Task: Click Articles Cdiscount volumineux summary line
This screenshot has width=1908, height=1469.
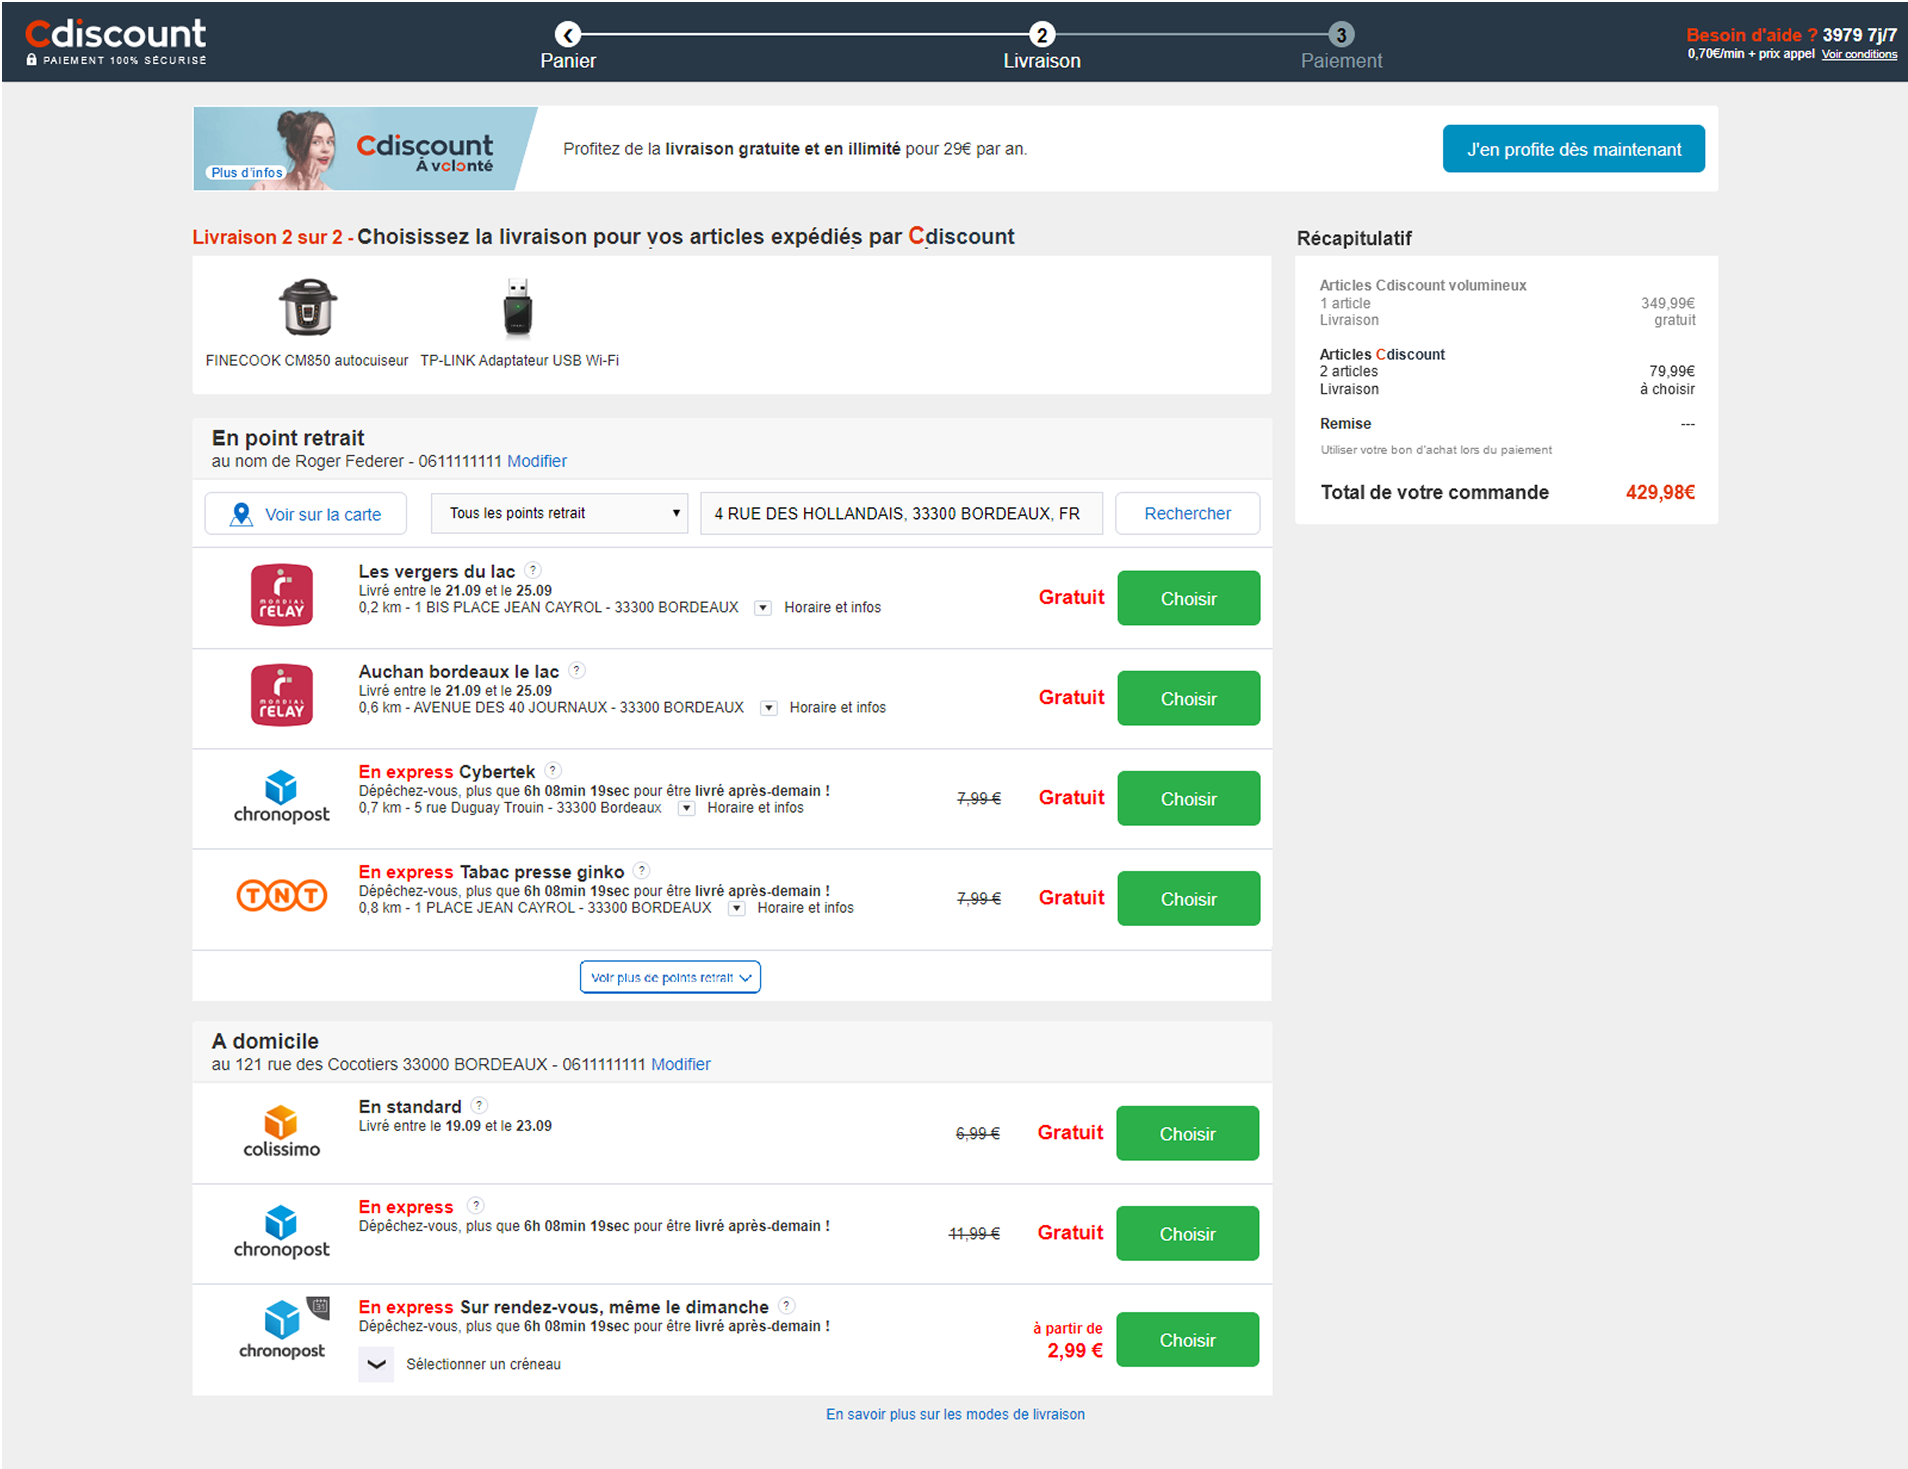Action: click(1422, 285)
